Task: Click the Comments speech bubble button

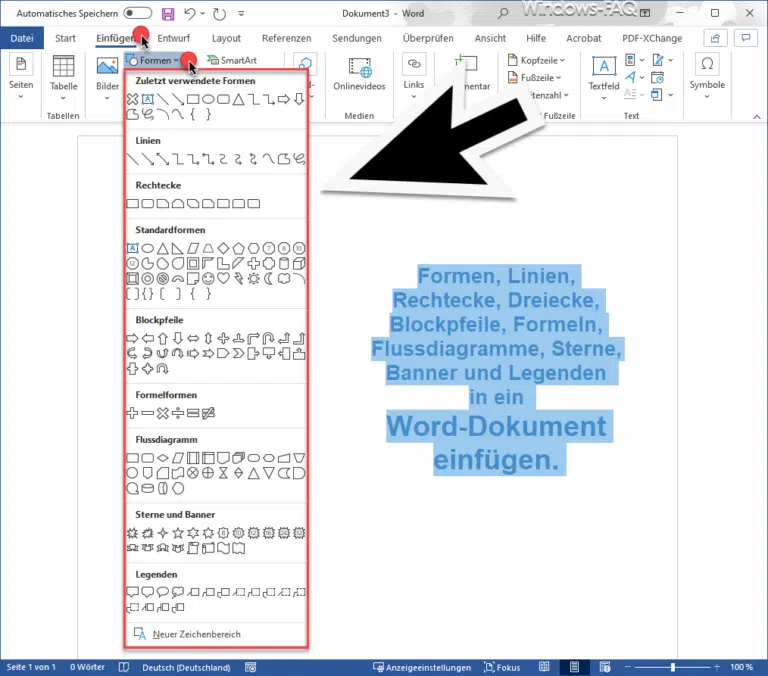Action: (745, 38)
